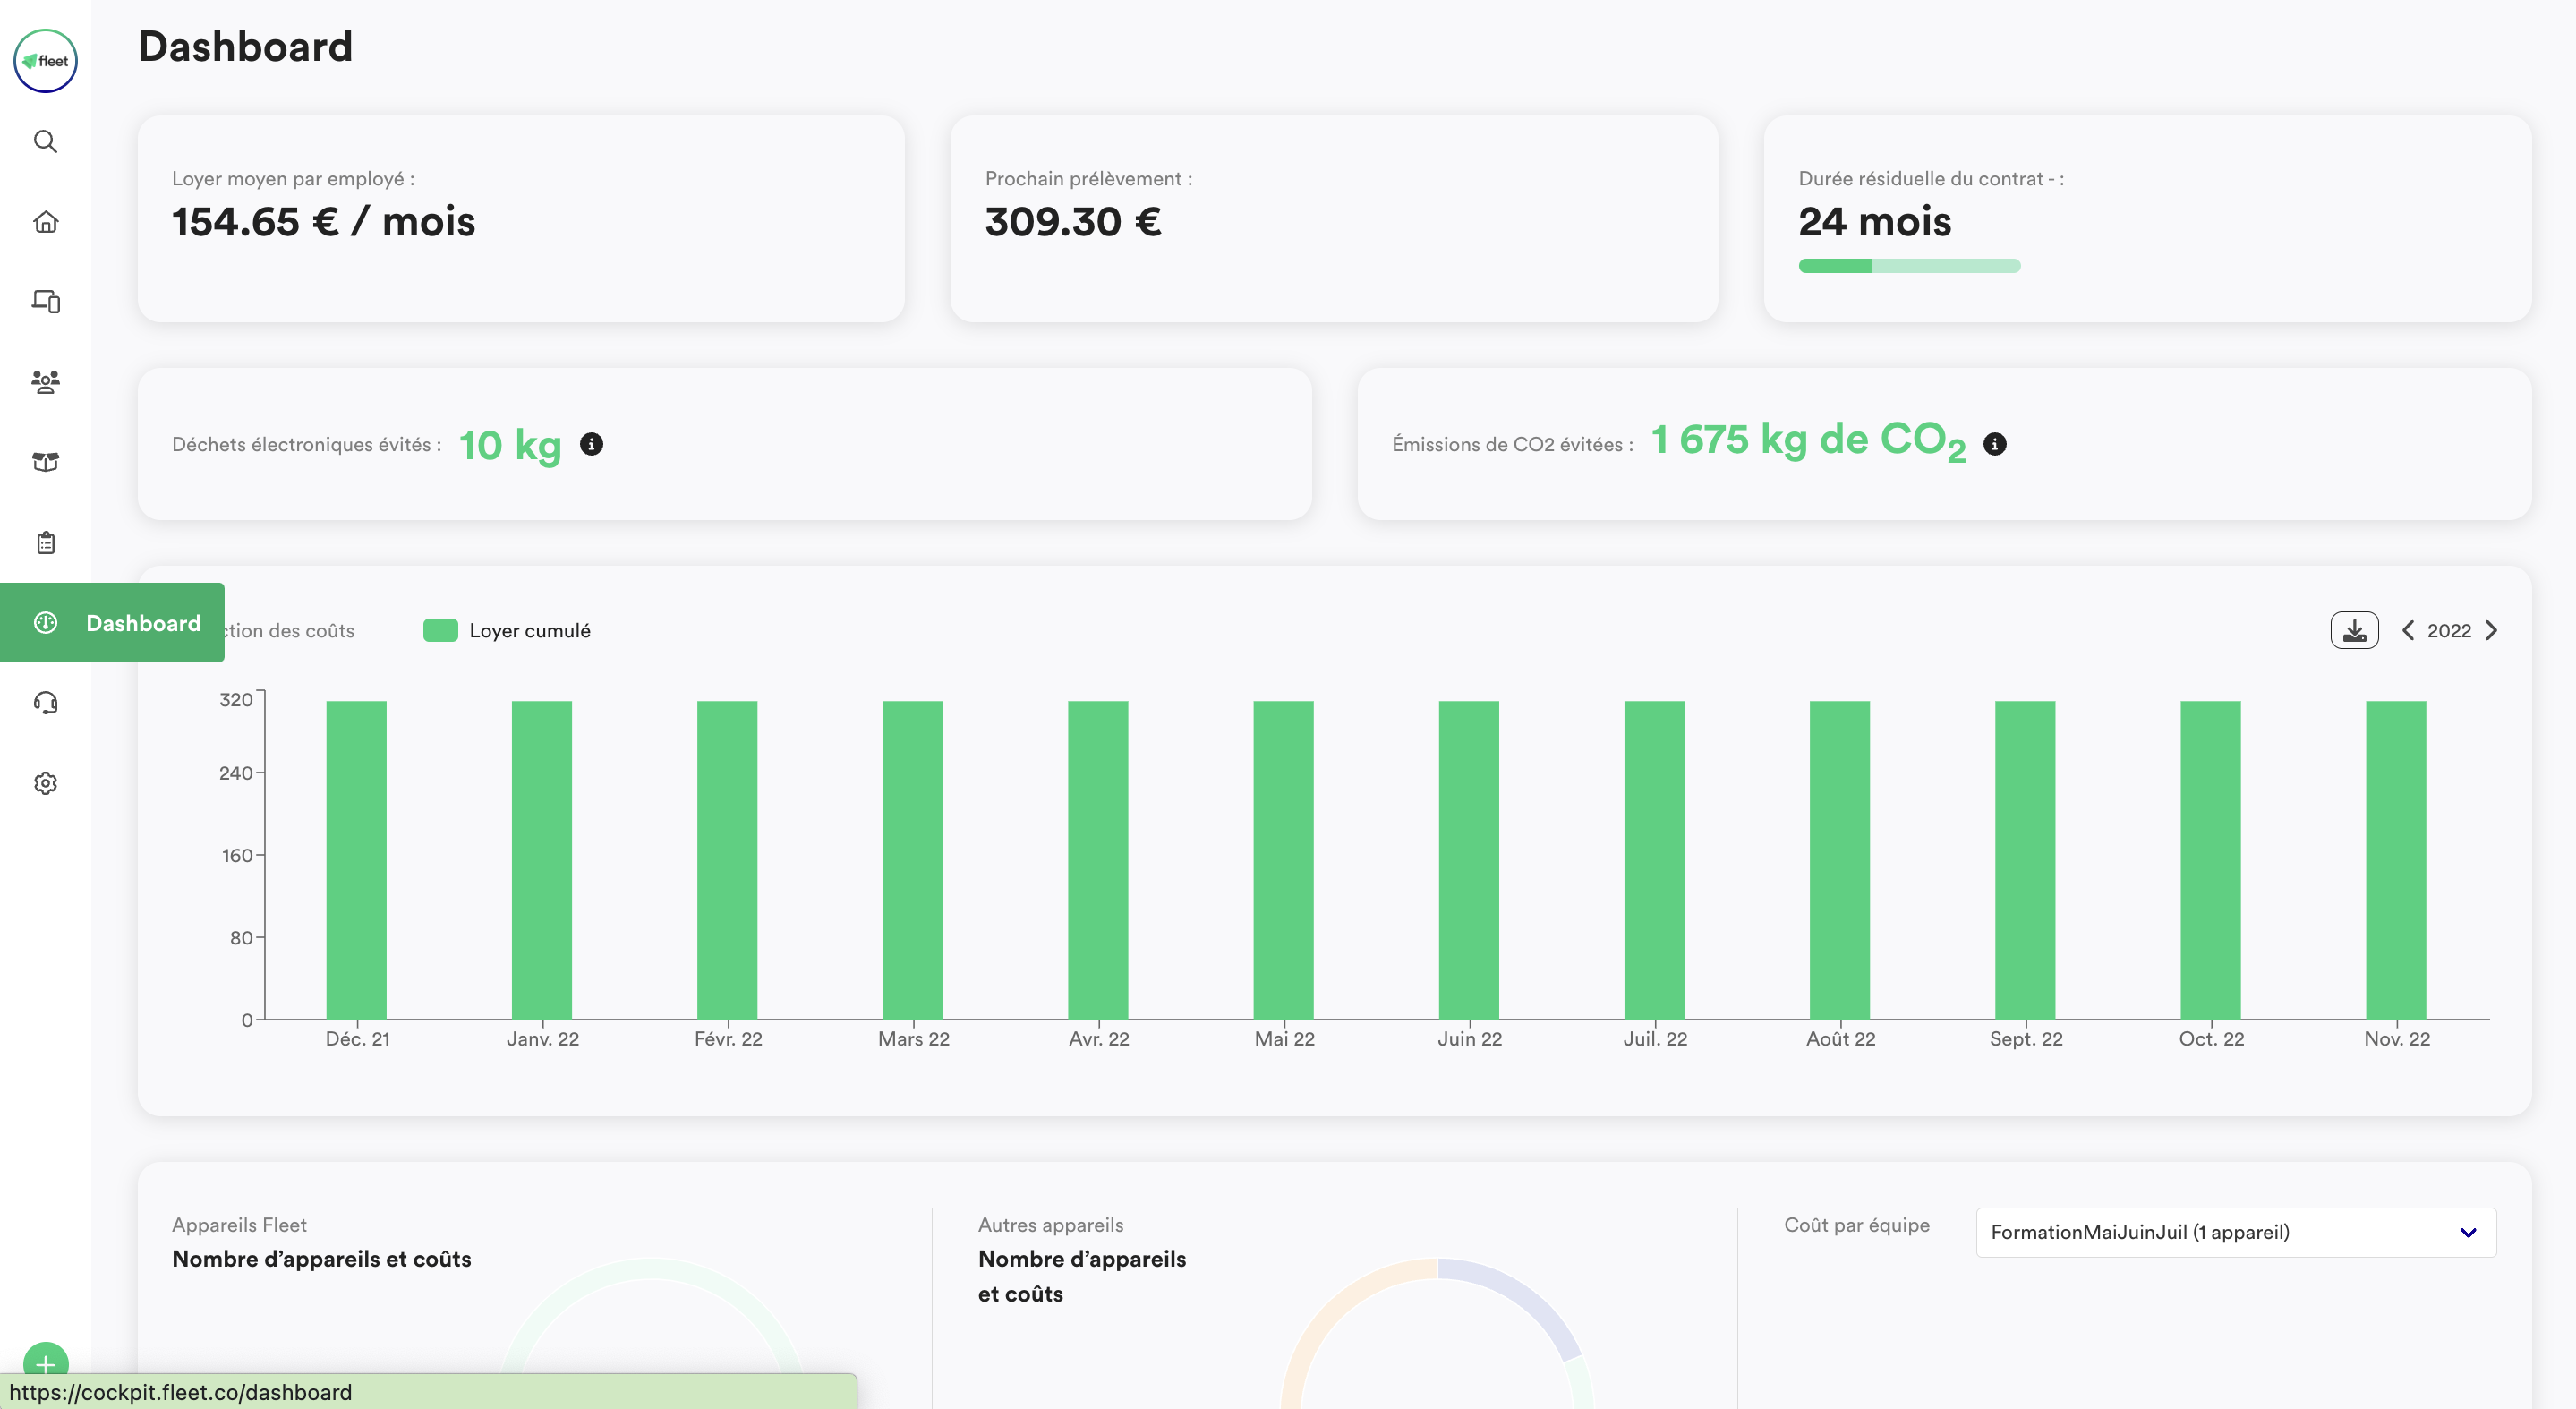Go to previous year in chart

tap(2408, 630)
